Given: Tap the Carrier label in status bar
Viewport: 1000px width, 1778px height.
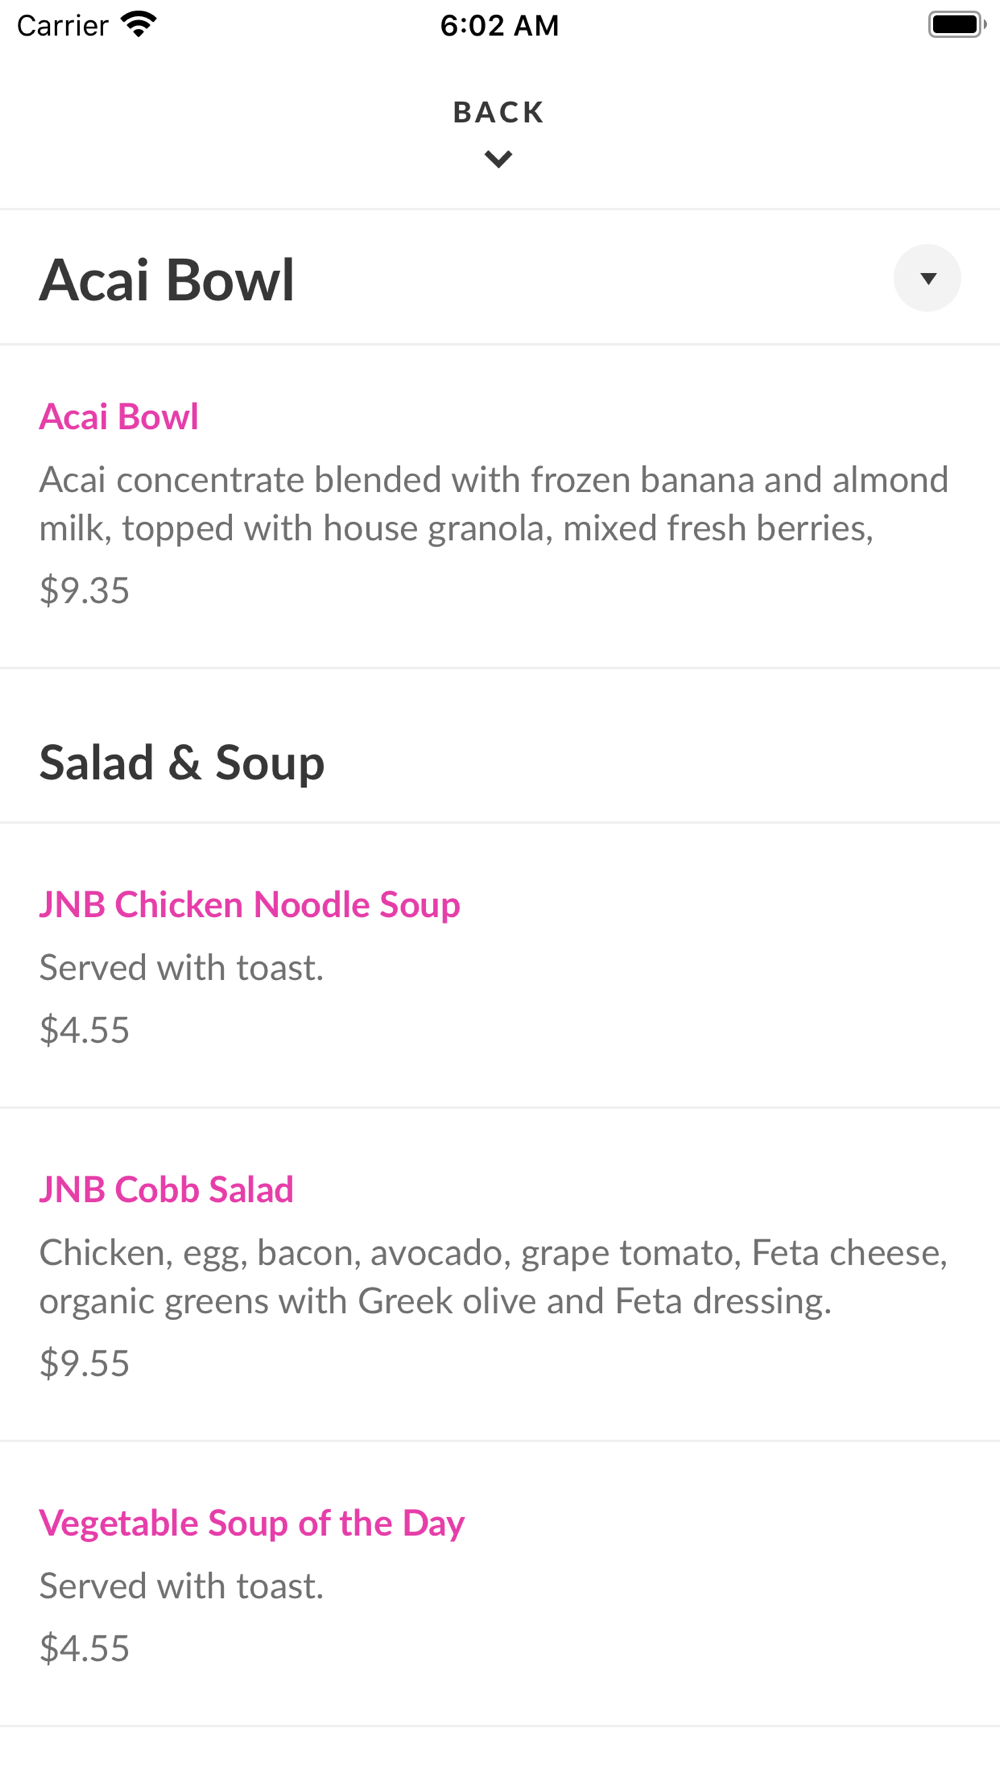Looking at the screenshot, I should 62,25.
